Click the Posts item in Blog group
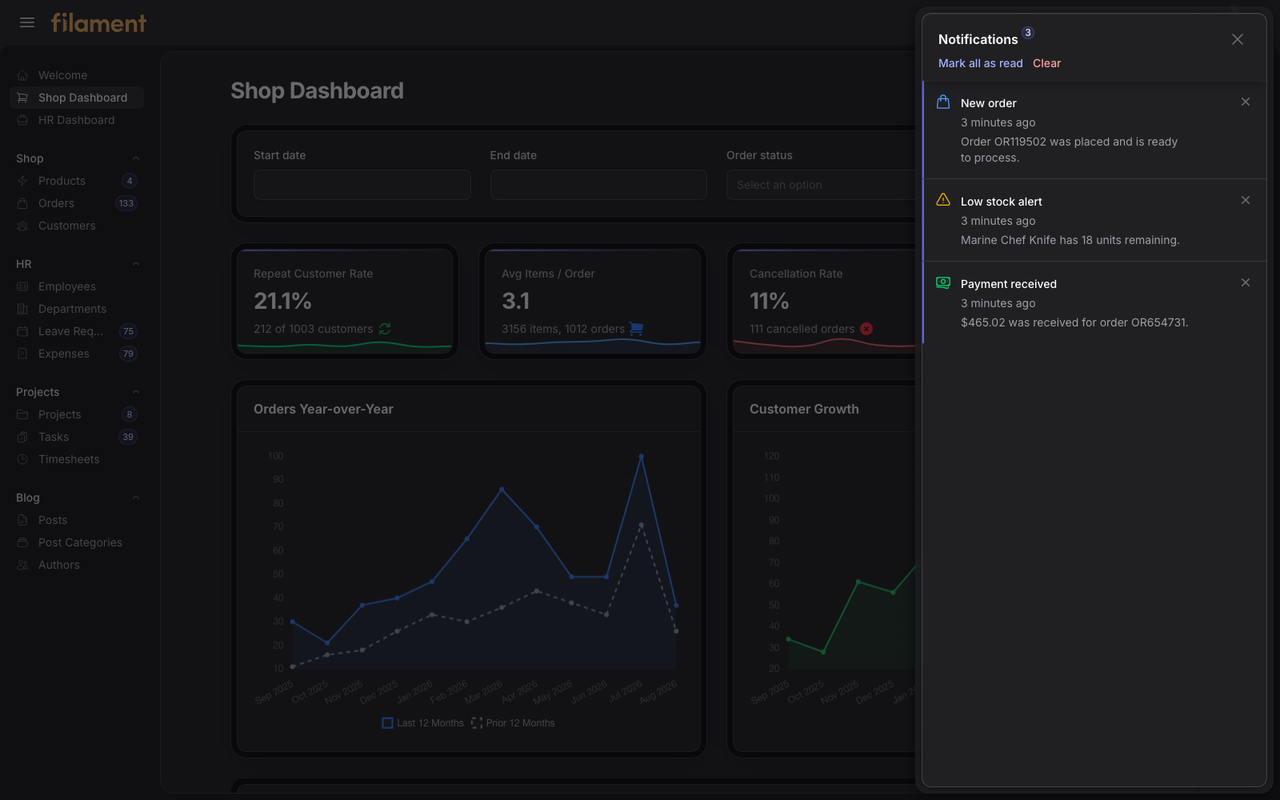The height and width of the screenshot is (800, 1280). click(x=77, y=520)
